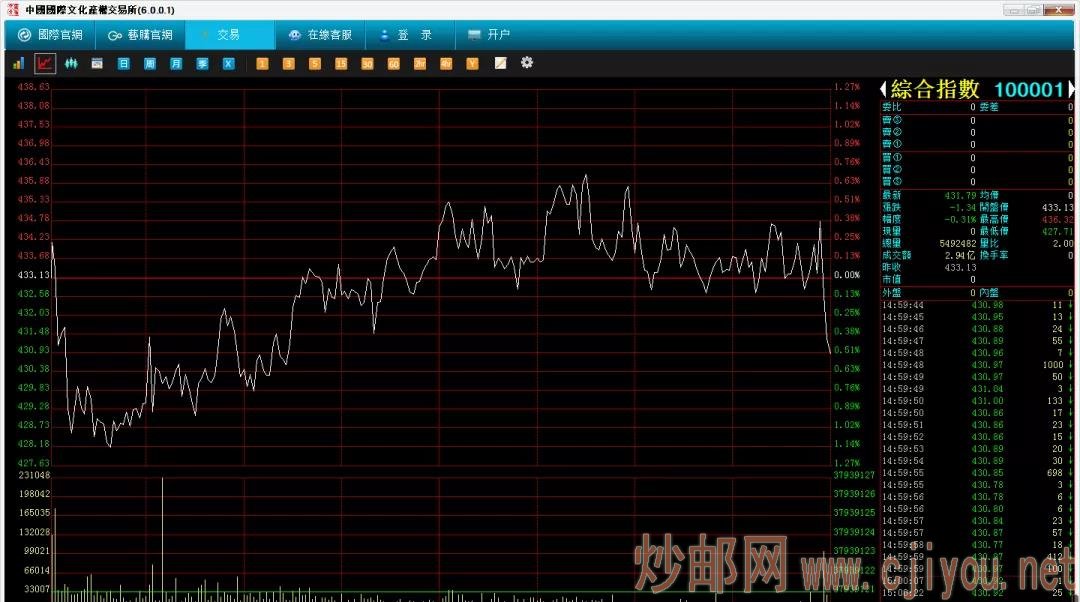1080x602 pixels.
Task: Switch chart to monthly view (月)
Action: 175,63
